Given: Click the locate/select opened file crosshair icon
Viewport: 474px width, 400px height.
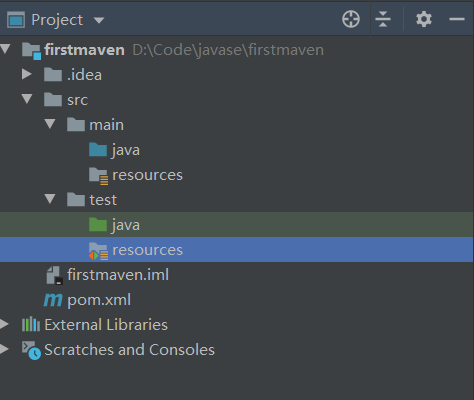Looking at the screenshot, I should (351, 19).
